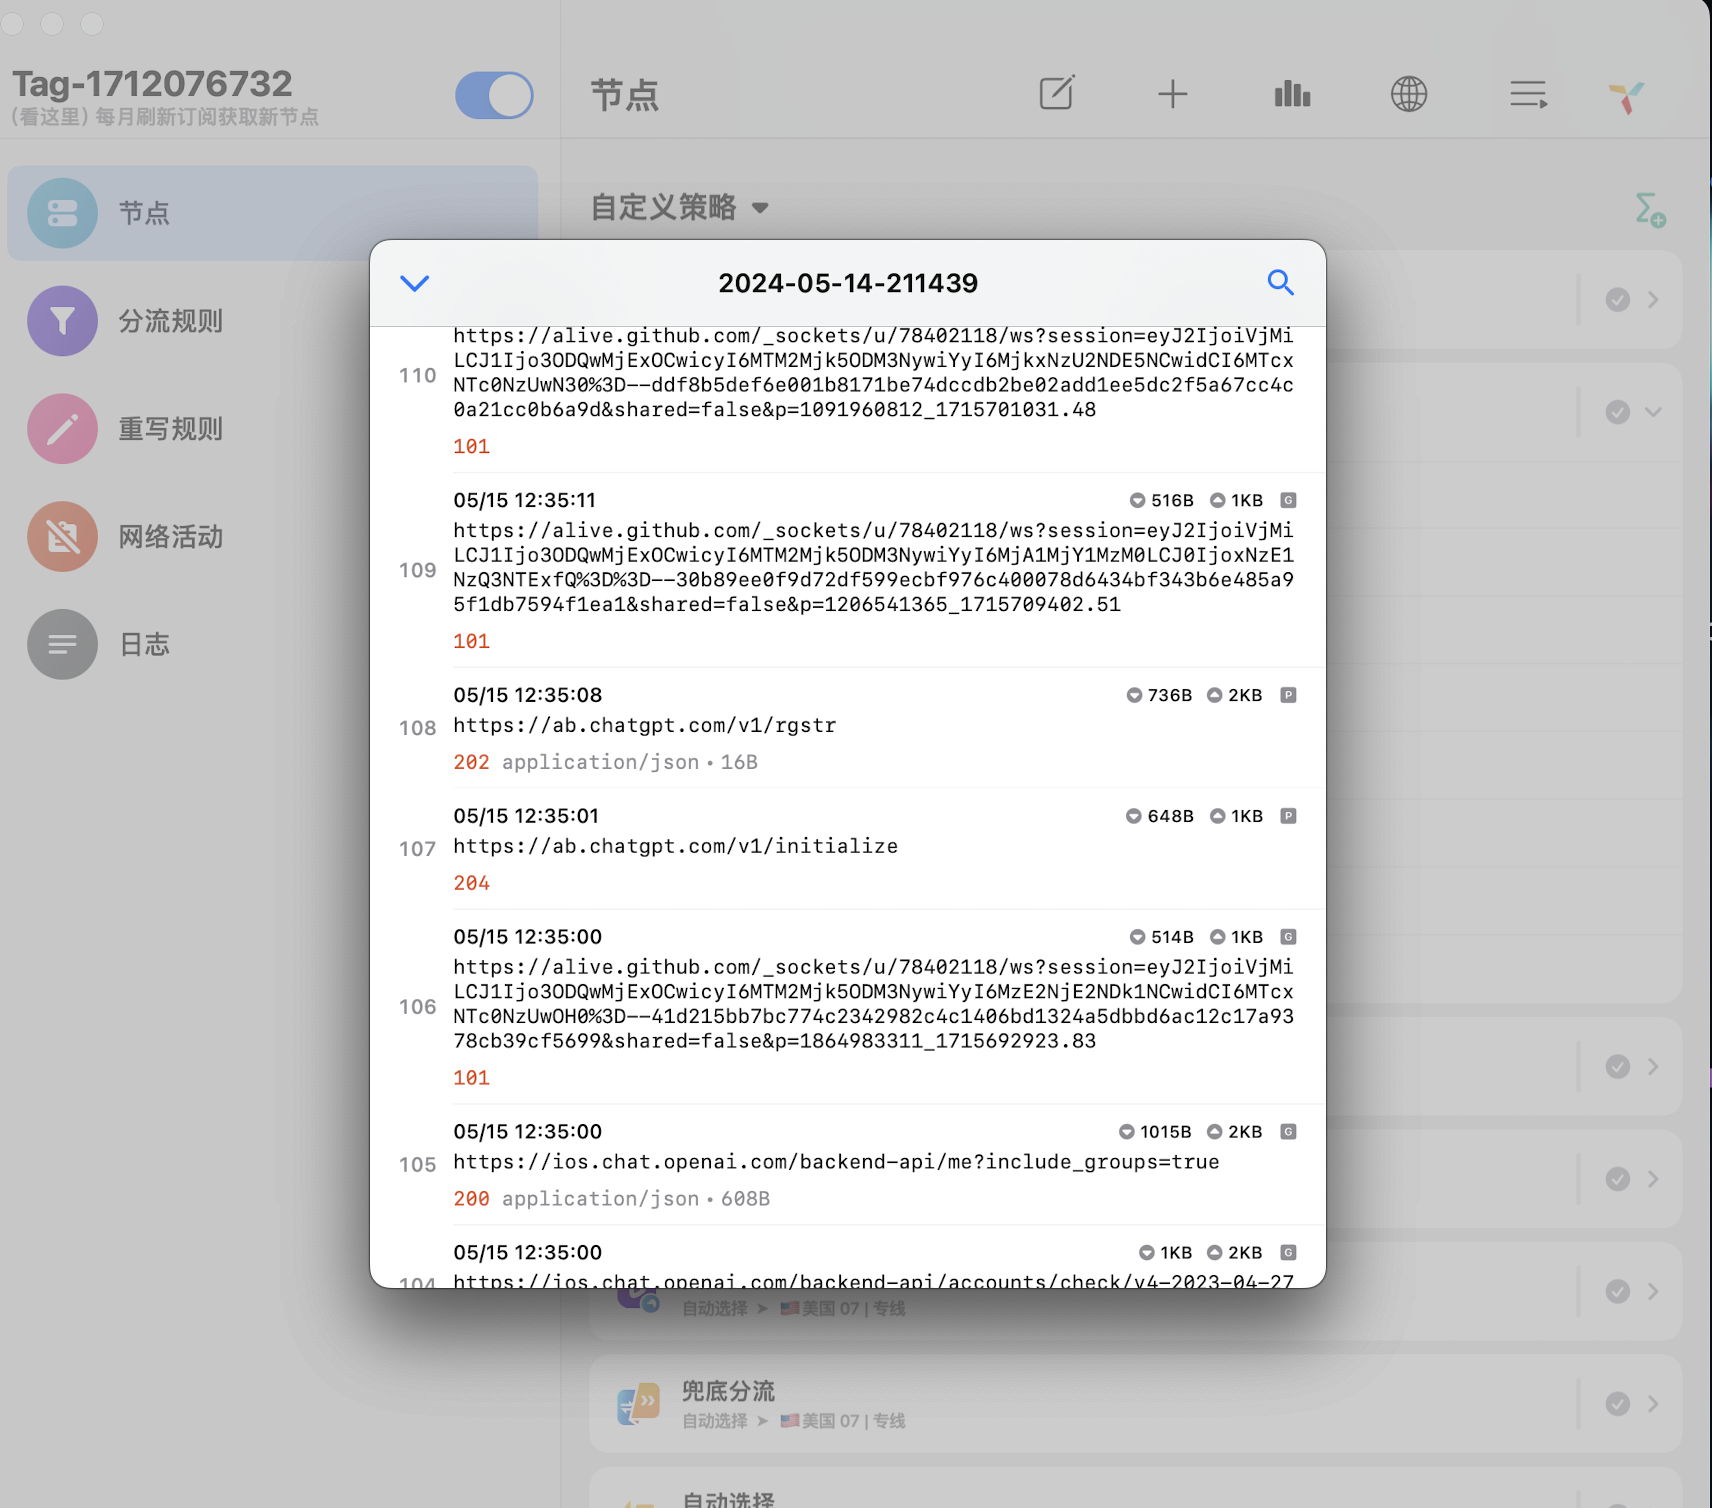Collapse the log viewer with the chevron
Image resolution: width=1712 pixels, height=1508 pixels.
click(x=414, y=283)
